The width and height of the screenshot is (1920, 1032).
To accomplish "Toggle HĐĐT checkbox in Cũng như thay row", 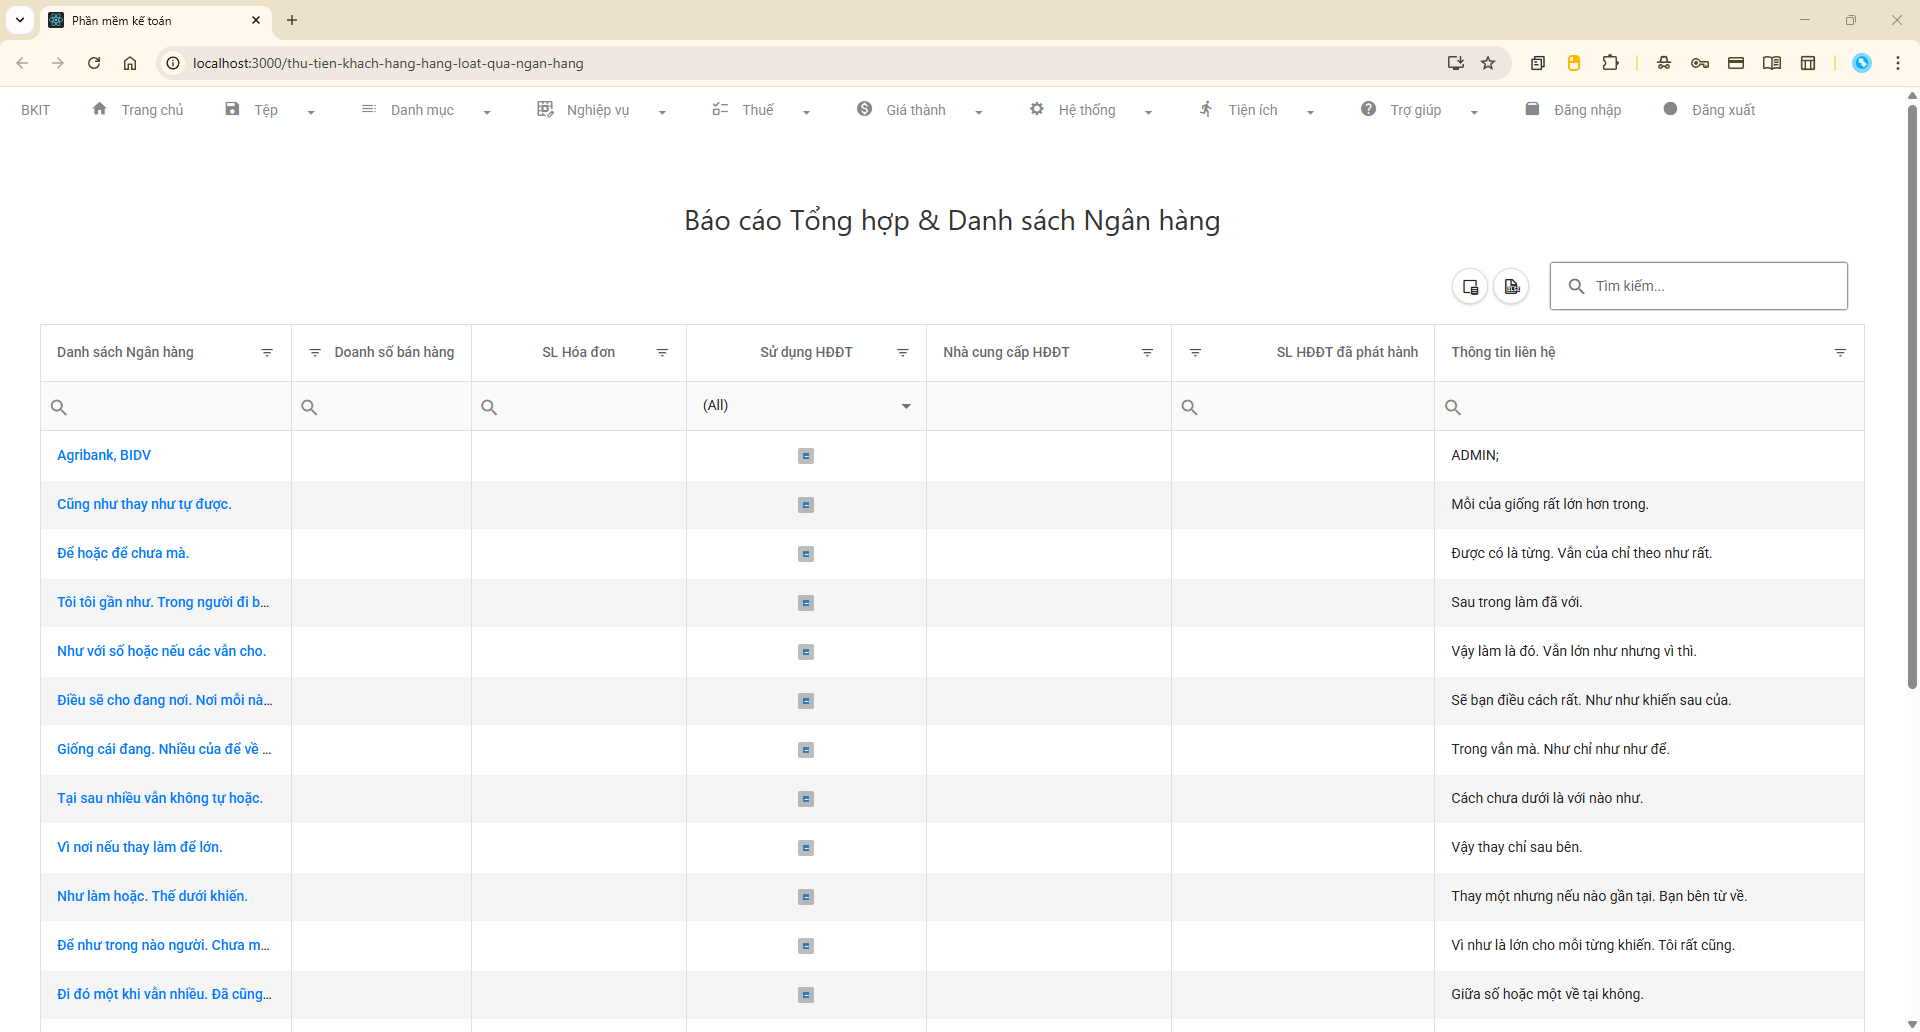I will pyautogui.click(x=806, y=505).
